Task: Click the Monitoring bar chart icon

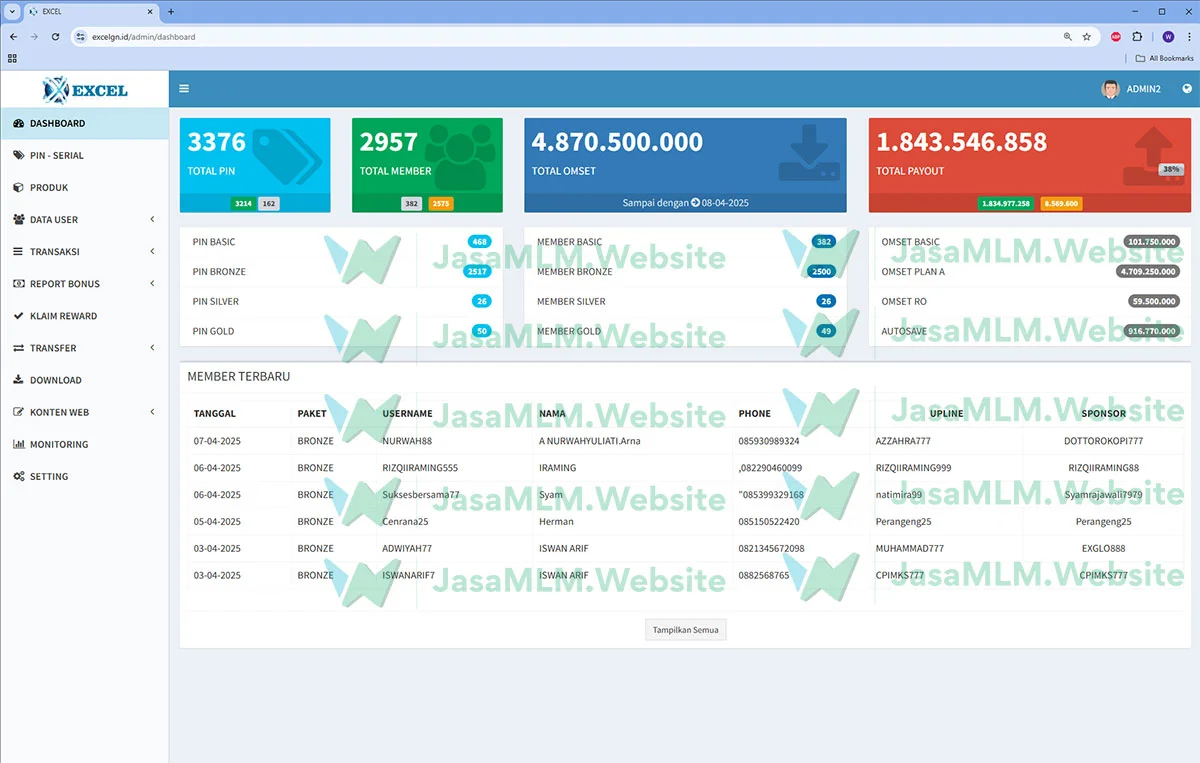Action: [x=19, y=444]
